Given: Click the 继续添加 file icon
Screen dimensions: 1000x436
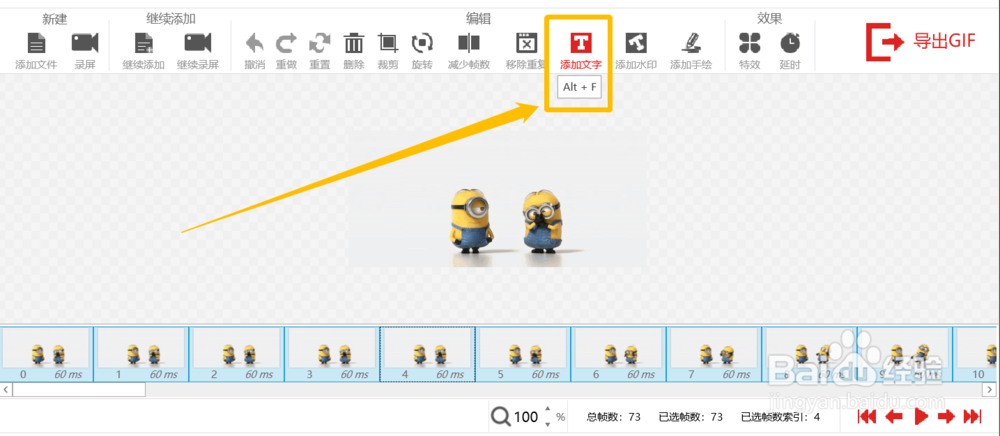Looking at the screenshot, I should pos(143,44).
